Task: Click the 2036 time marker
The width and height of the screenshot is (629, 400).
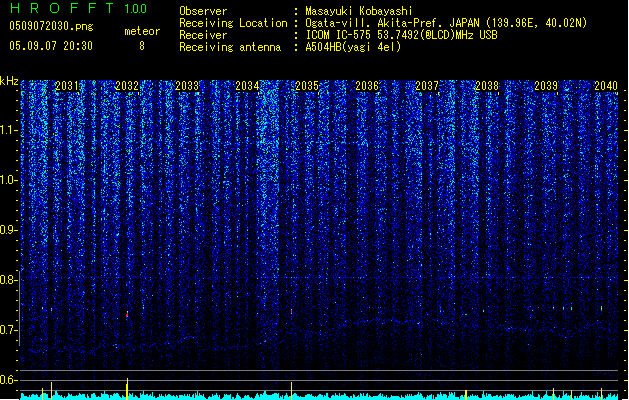Action: coord(367,86)
